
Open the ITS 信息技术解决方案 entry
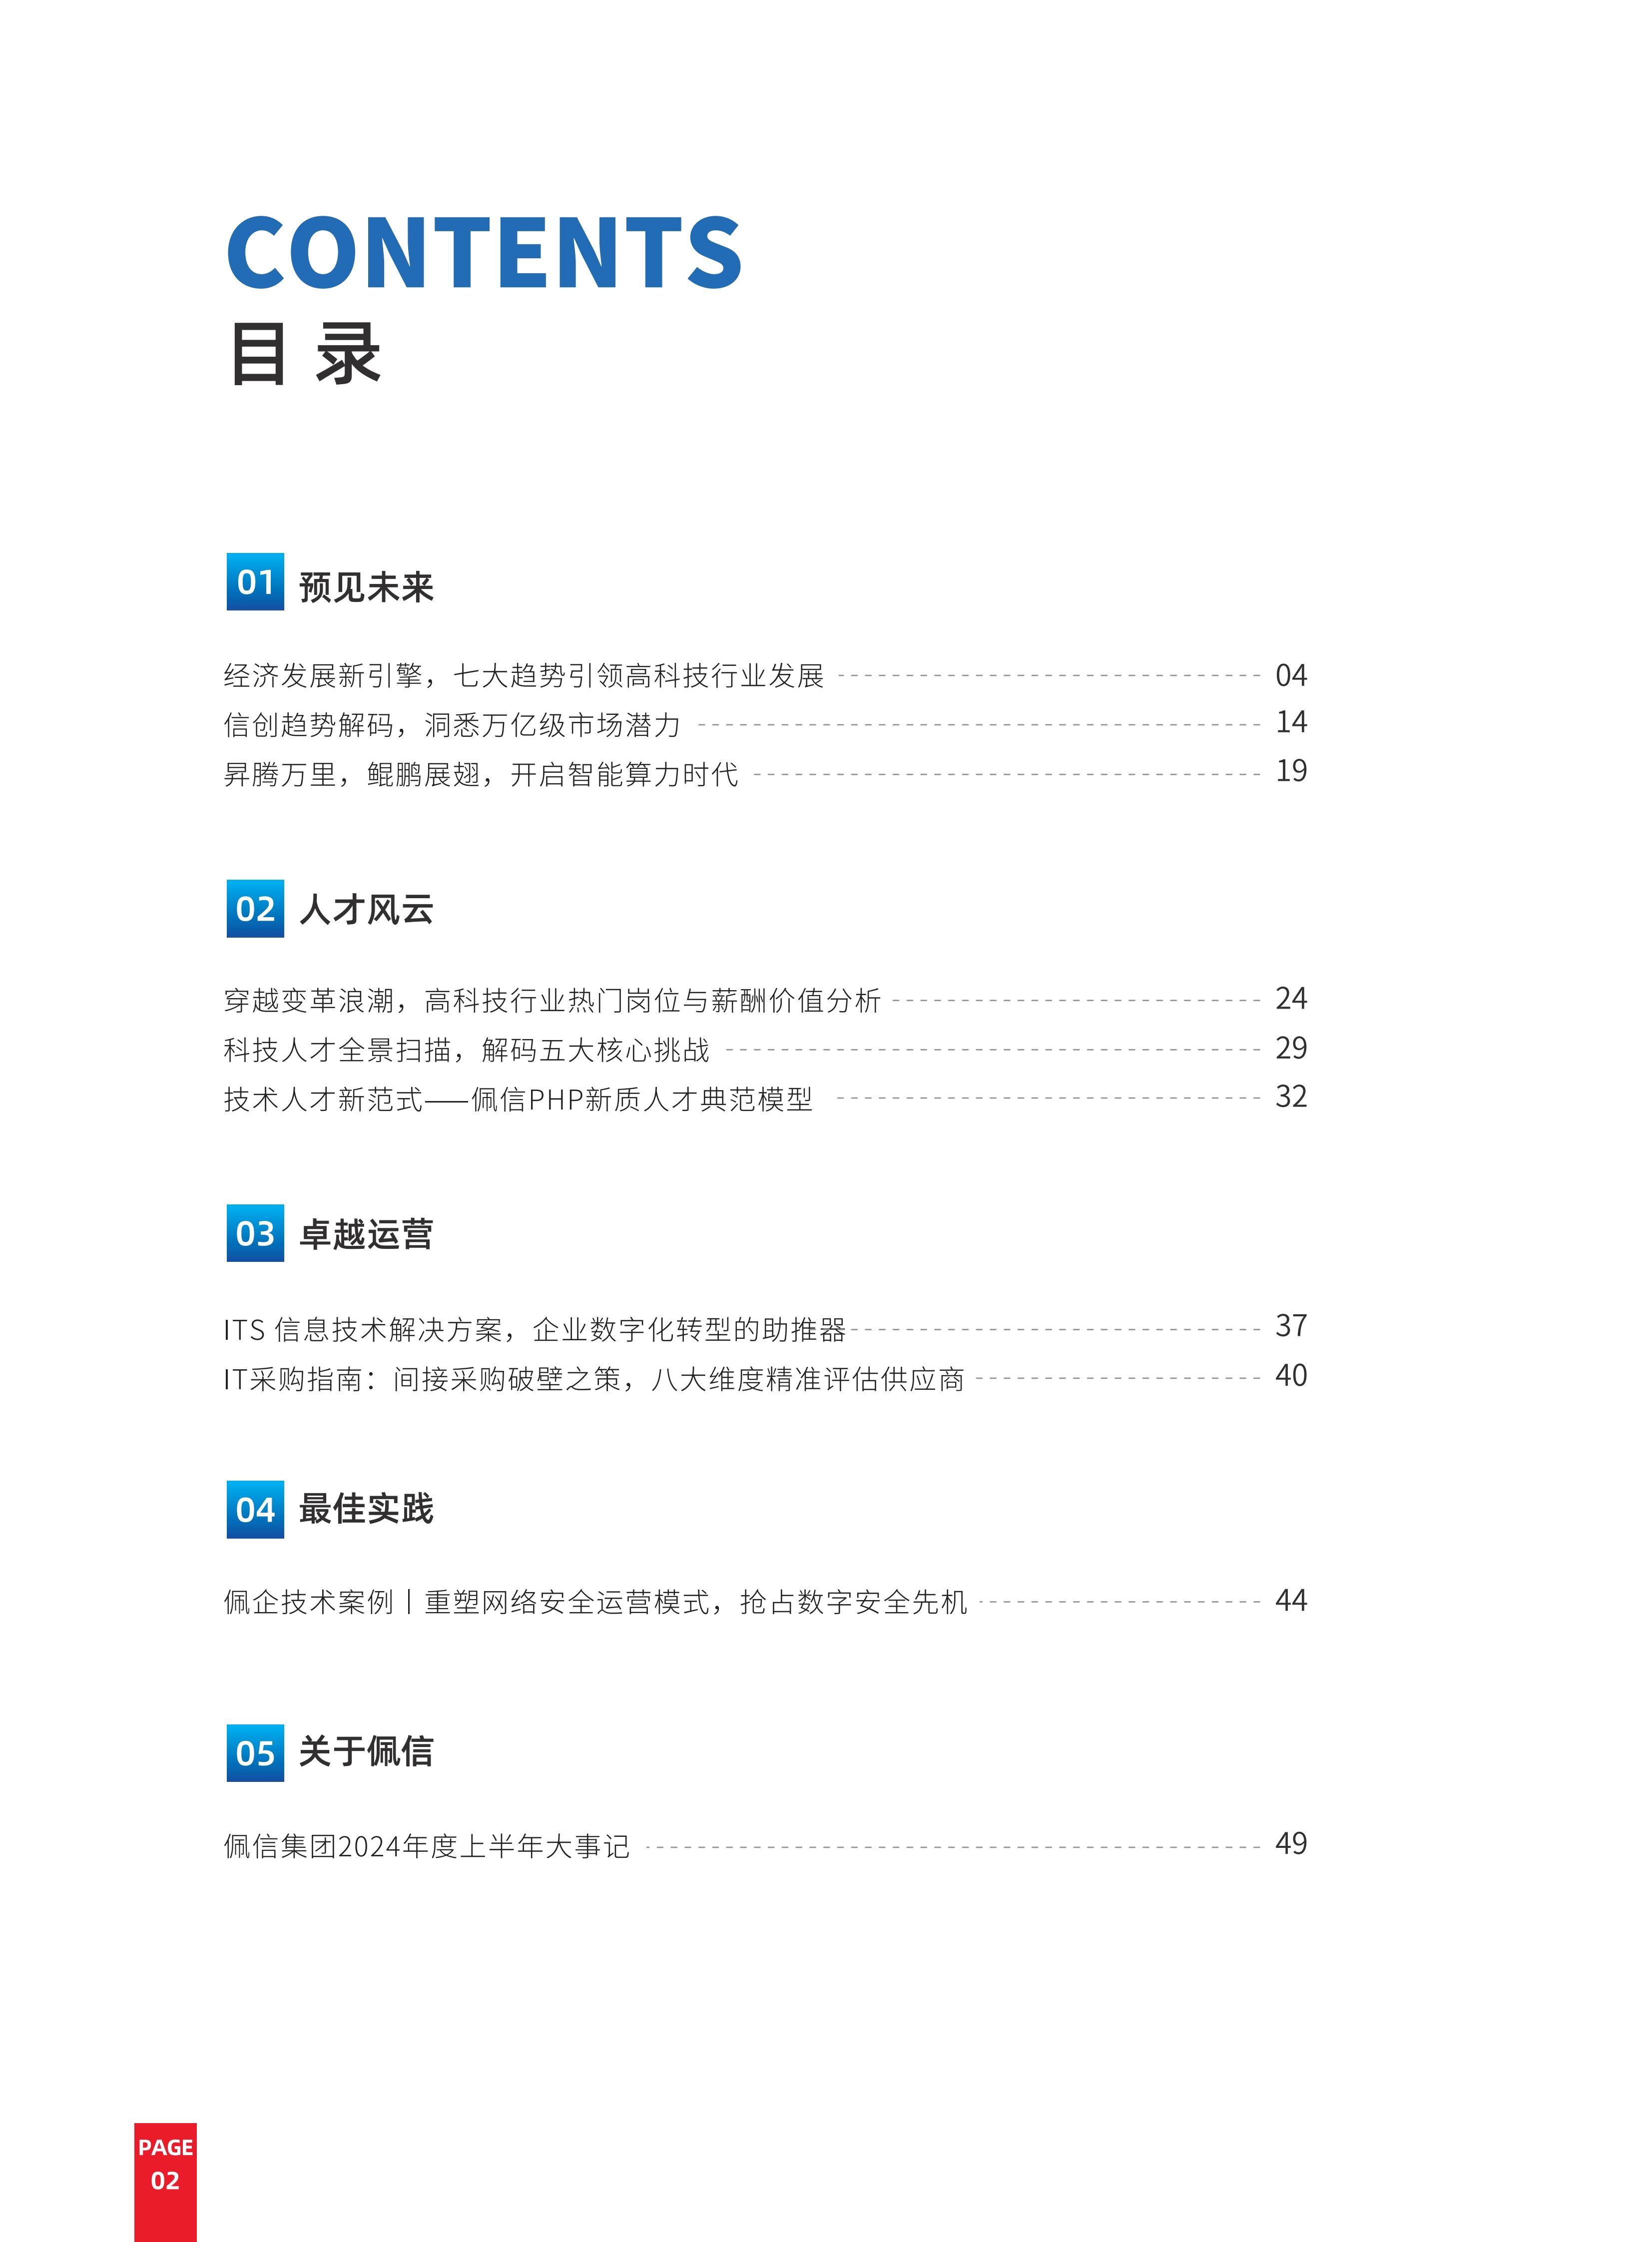coord(765,1328)
